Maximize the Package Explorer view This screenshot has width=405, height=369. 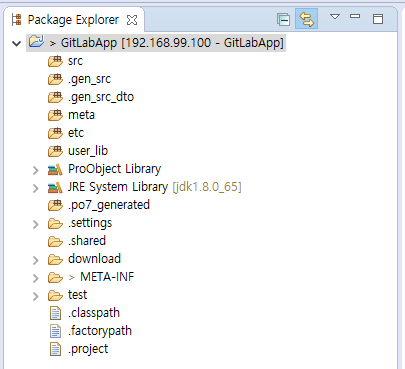point(378,19)
